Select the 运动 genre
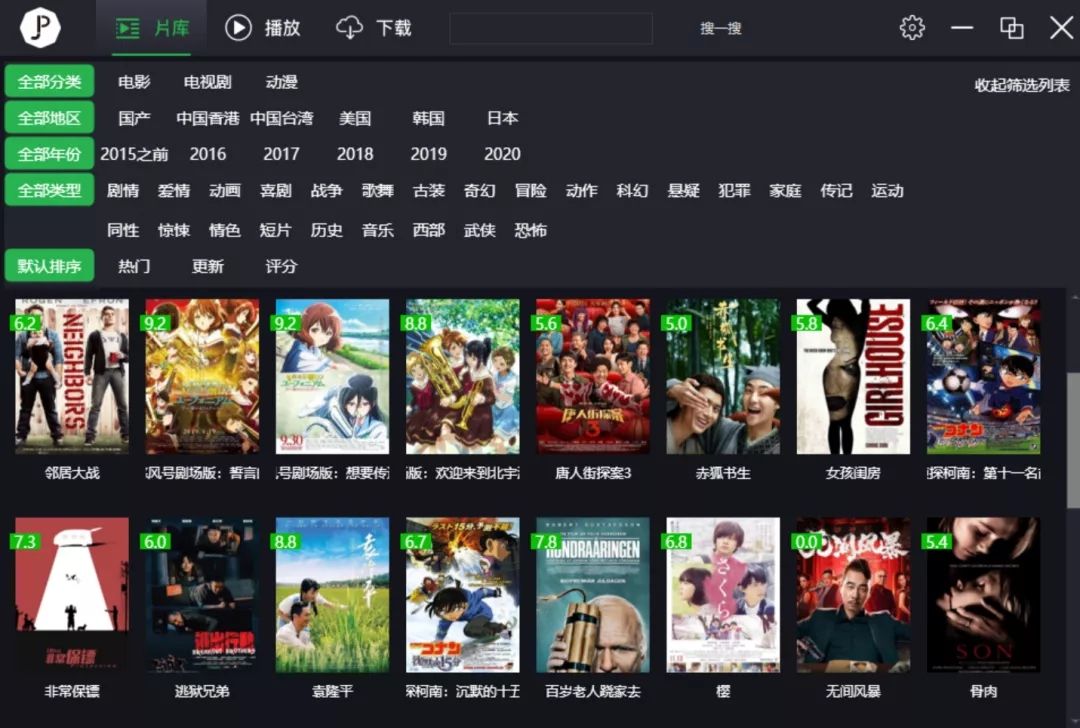1080x728 pixels. coord(887,191)
